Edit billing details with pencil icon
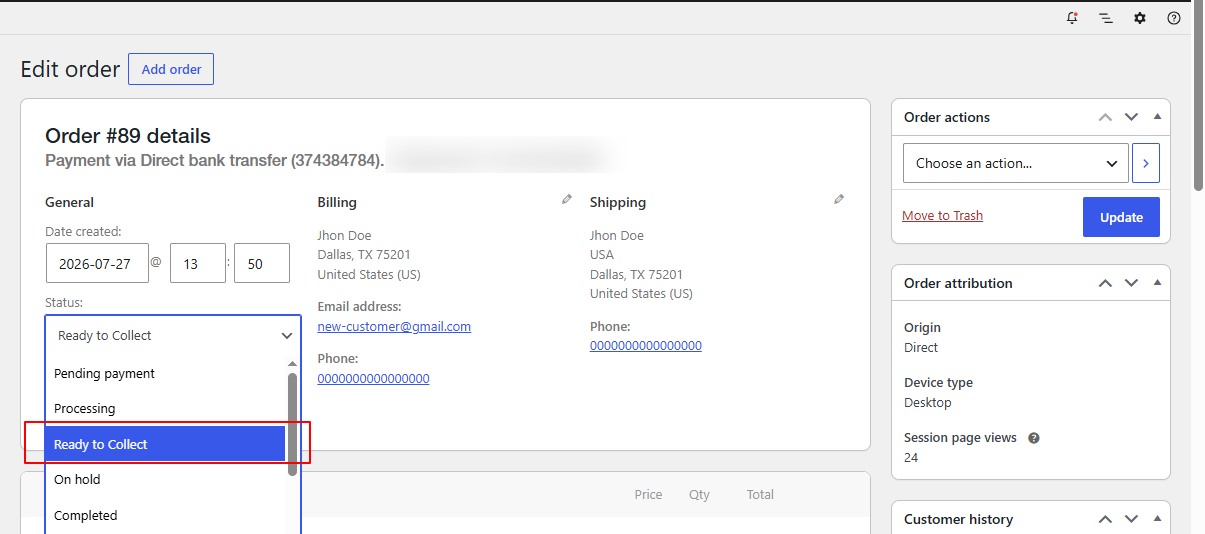Viewport: 1205px width, 534px height. coord(567,200)
